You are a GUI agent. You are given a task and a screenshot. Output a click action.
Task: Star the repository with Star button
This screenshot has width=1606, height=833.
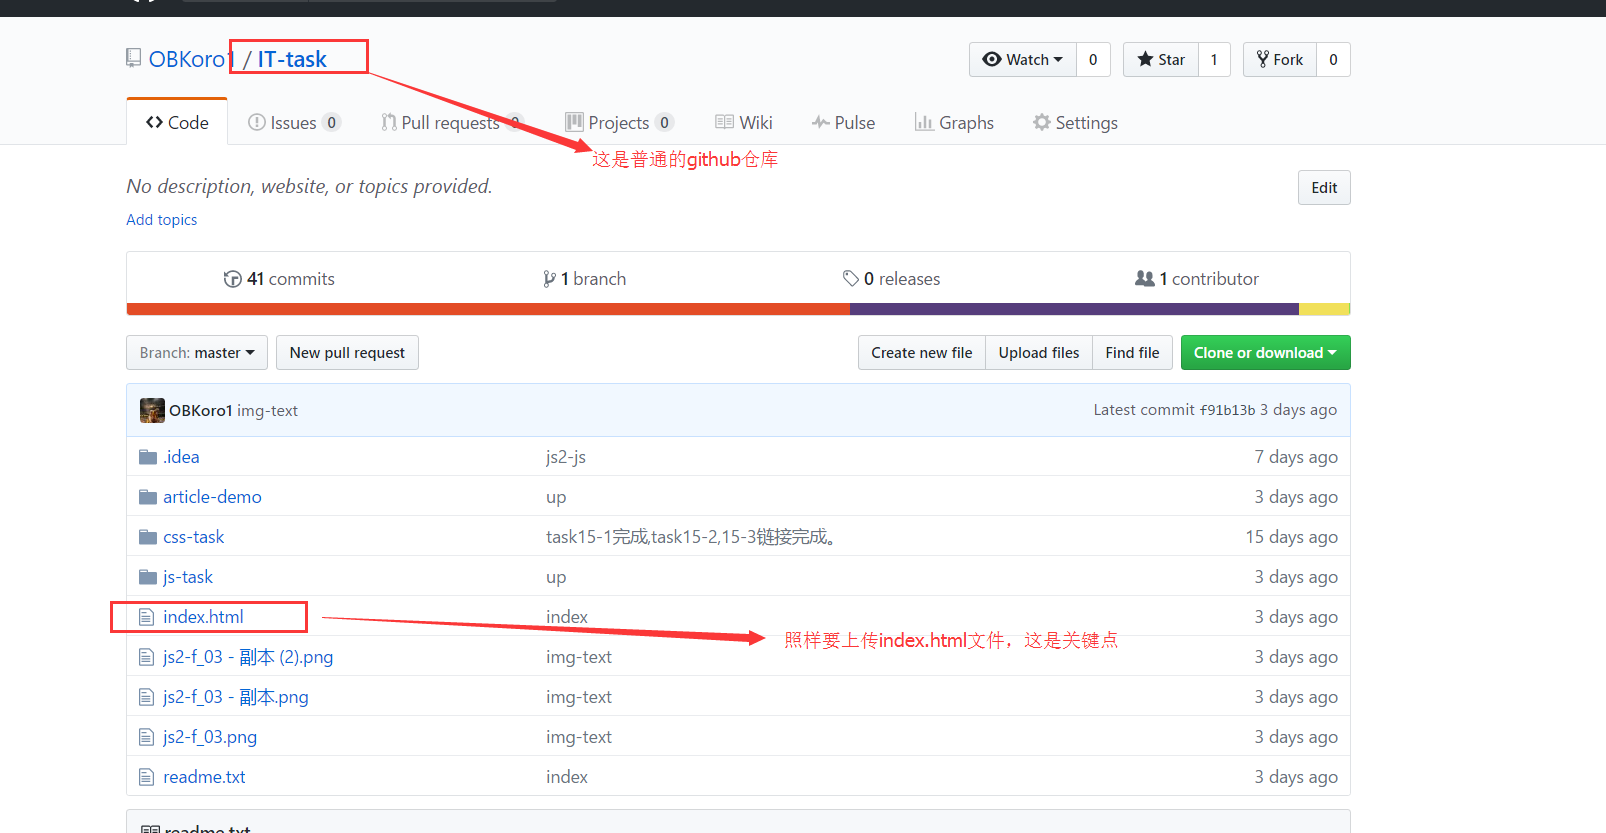tap(1161, 59)
